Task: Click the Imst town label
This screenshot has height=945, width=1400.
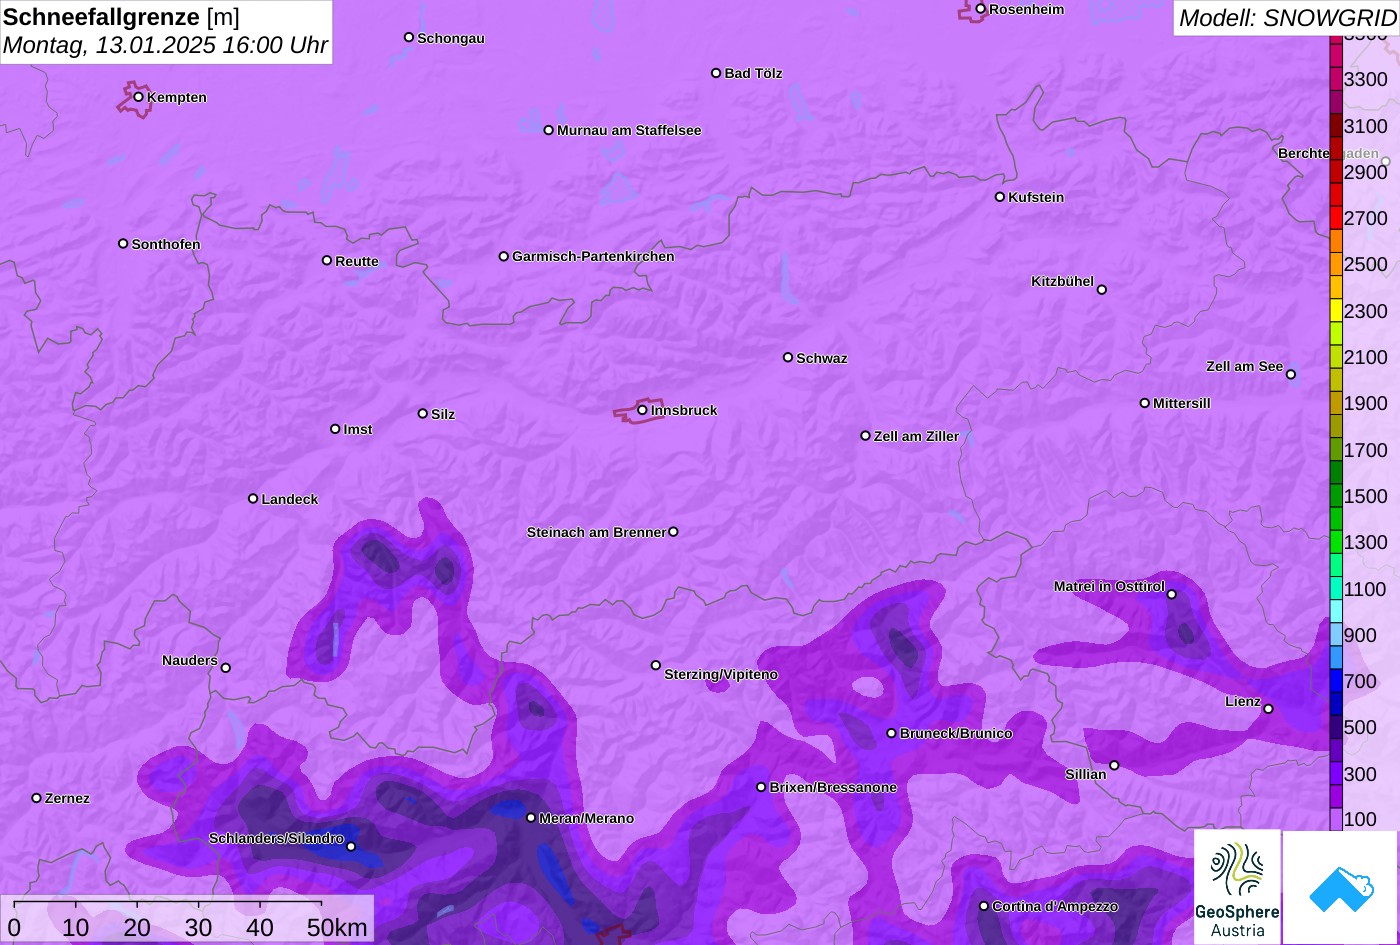Action: (358, 429)
